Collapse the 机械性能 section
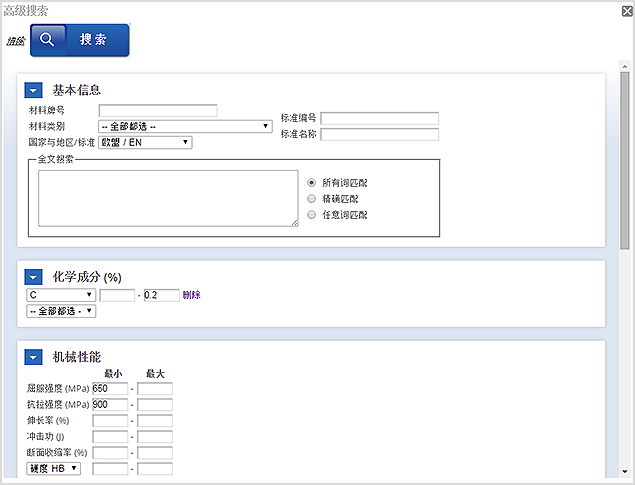635x485 pixels. (x=33, y=357)
